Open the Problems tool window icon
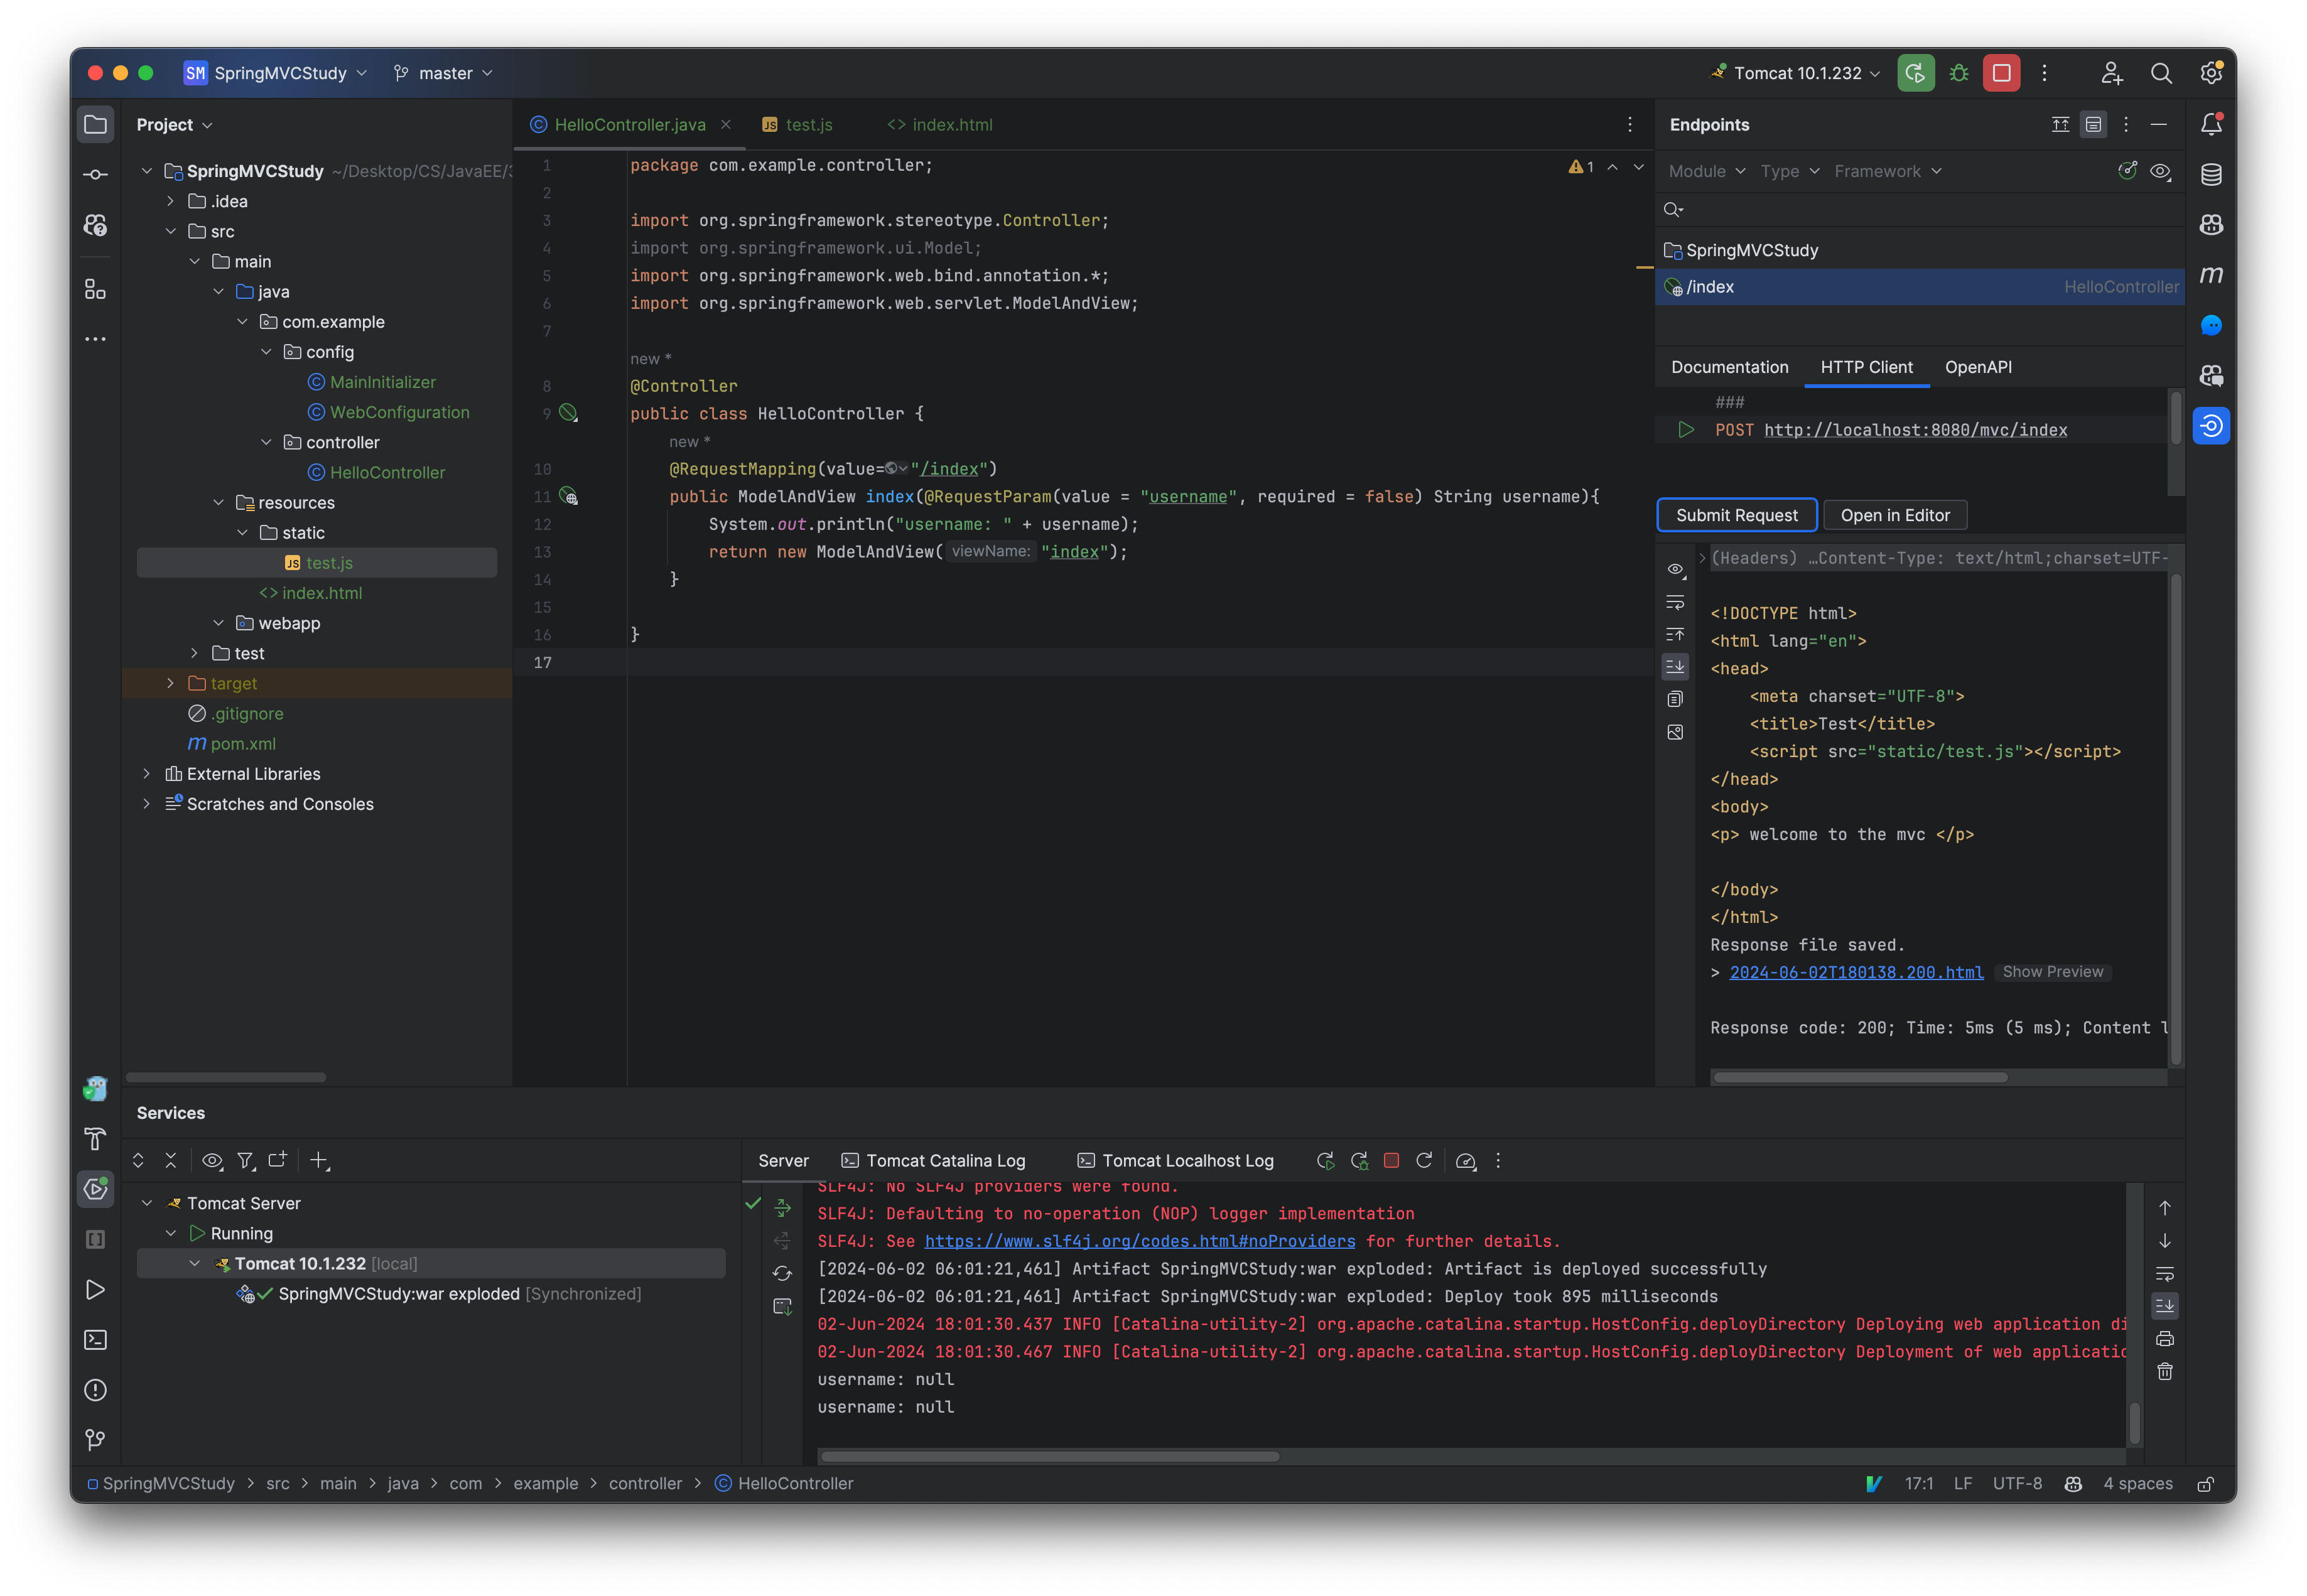Screen dimensions: 2307x1596 [95, 1389]
